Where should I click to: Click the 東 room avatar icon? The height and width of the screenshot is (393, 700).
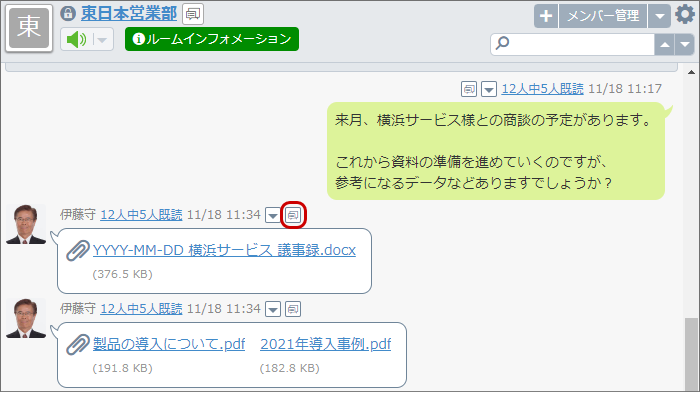(29, 28)
